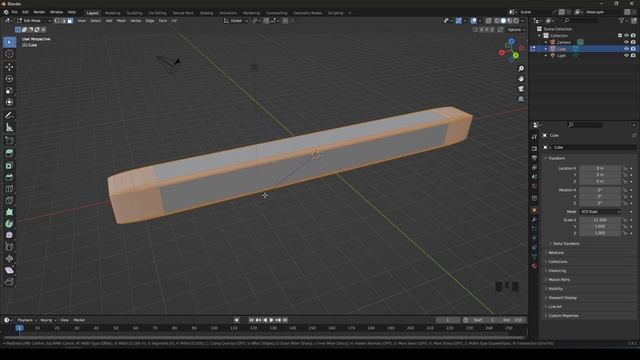
Task: Select the Annotate pencil tool
Action: [x=9, y=116]
